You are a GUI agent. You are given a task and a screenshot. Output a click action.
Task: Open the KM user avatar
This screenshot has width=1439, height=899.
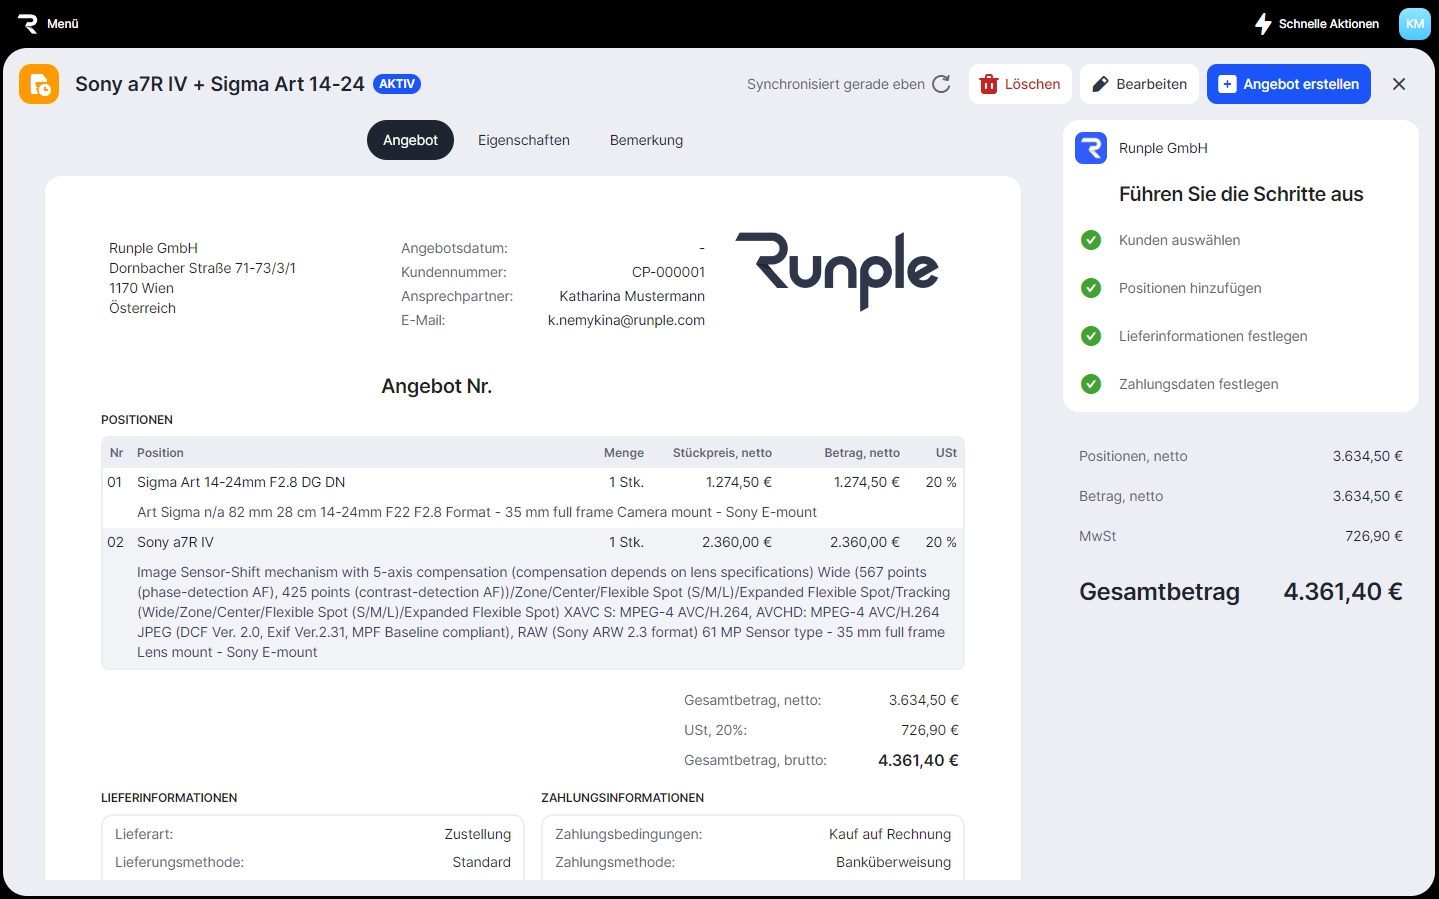[x=1414, y=24]
